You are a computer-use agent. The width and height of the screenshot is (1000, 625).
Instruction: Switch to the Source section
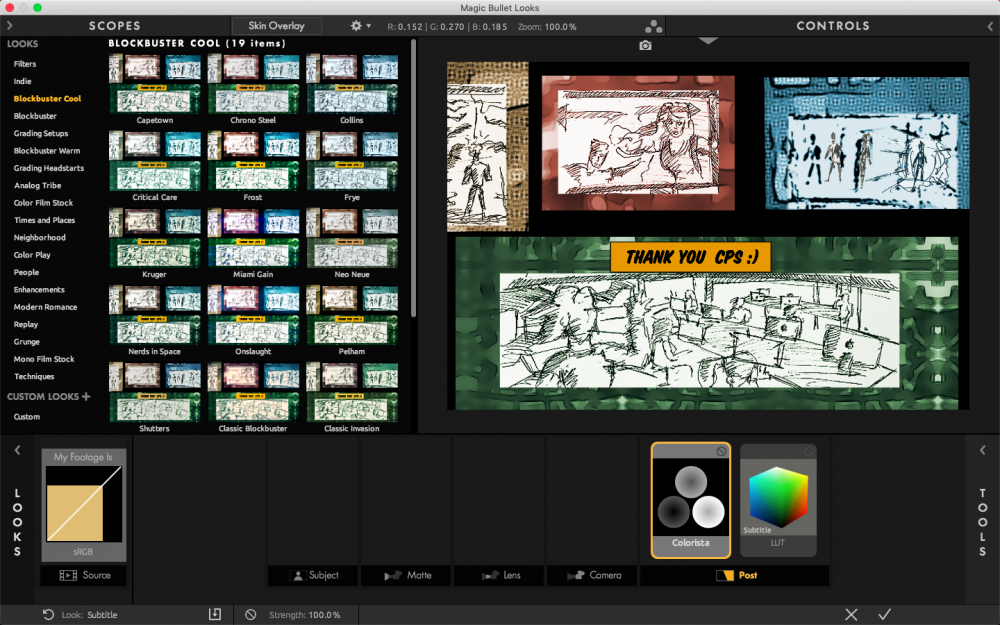(x=85, y=575)
